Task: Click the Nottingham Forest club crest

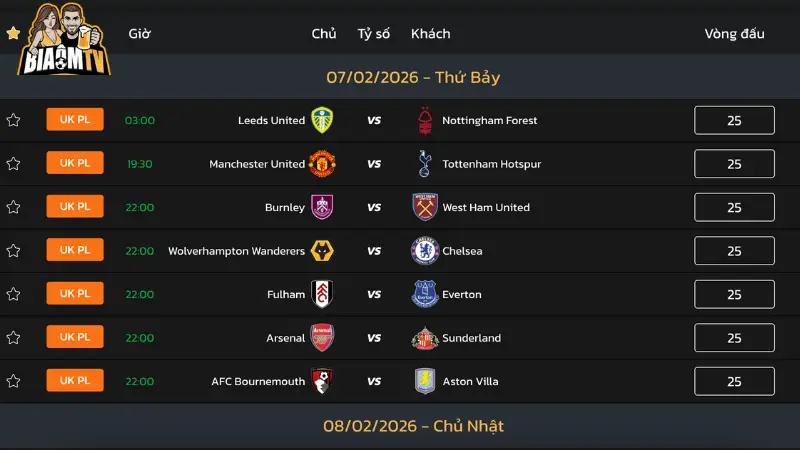Action: pyautogui.click(x=425, y=120)
